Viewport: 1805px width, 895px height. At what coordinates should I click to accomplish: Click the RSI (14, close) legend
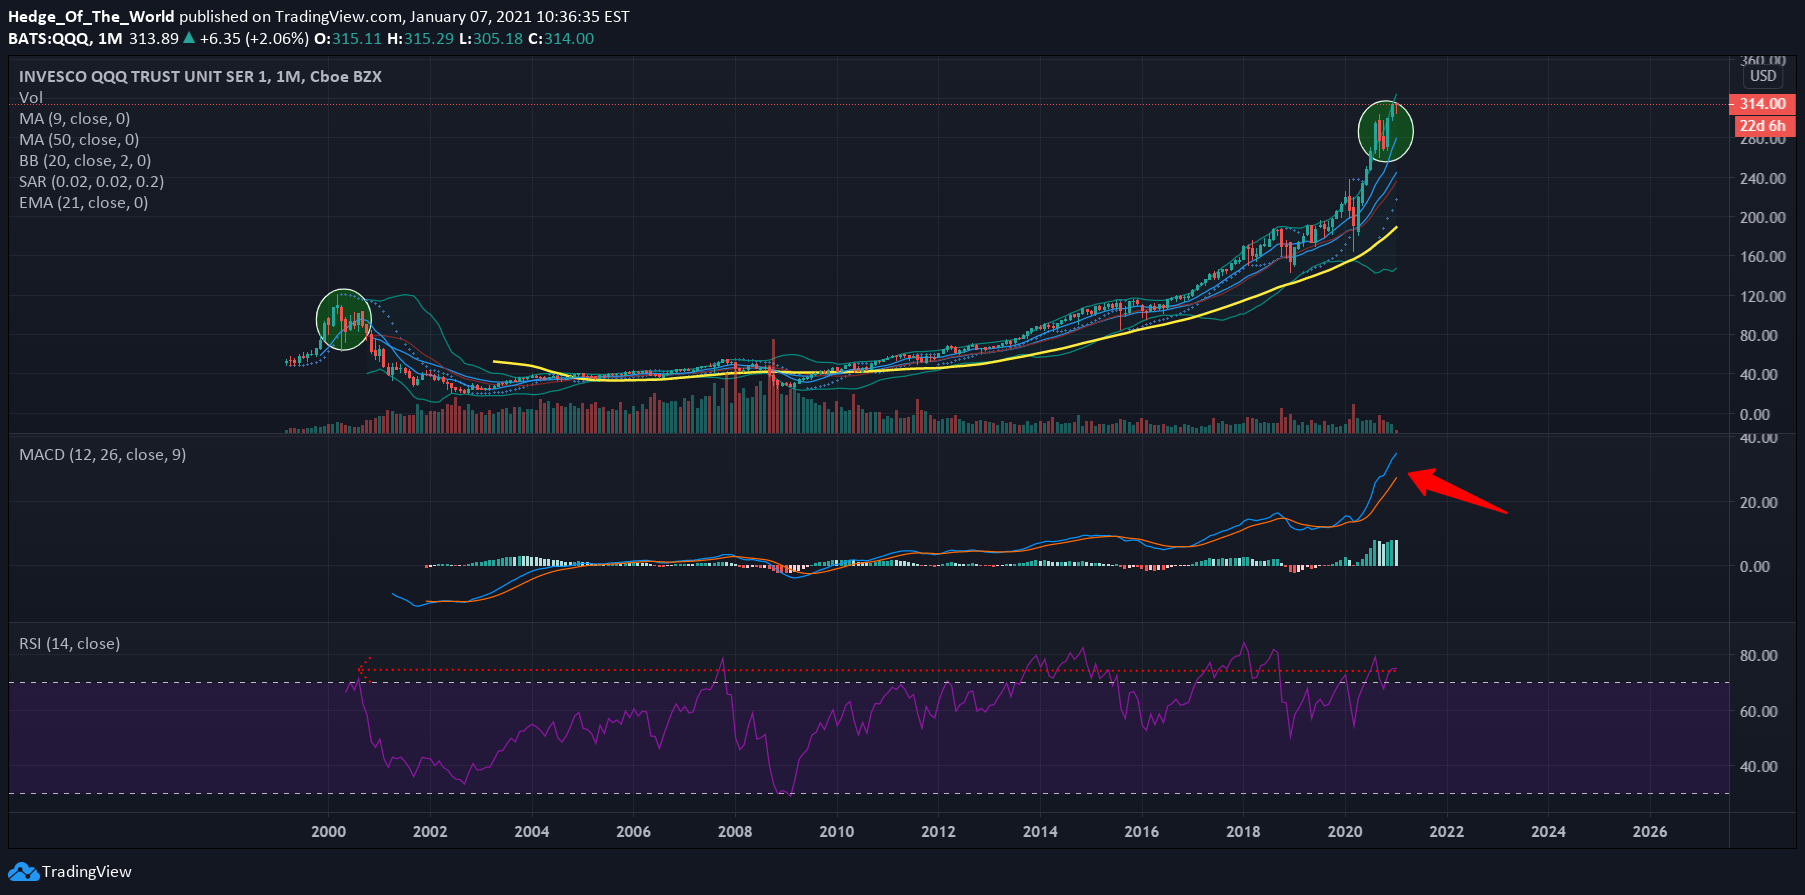tap(70, 644)
